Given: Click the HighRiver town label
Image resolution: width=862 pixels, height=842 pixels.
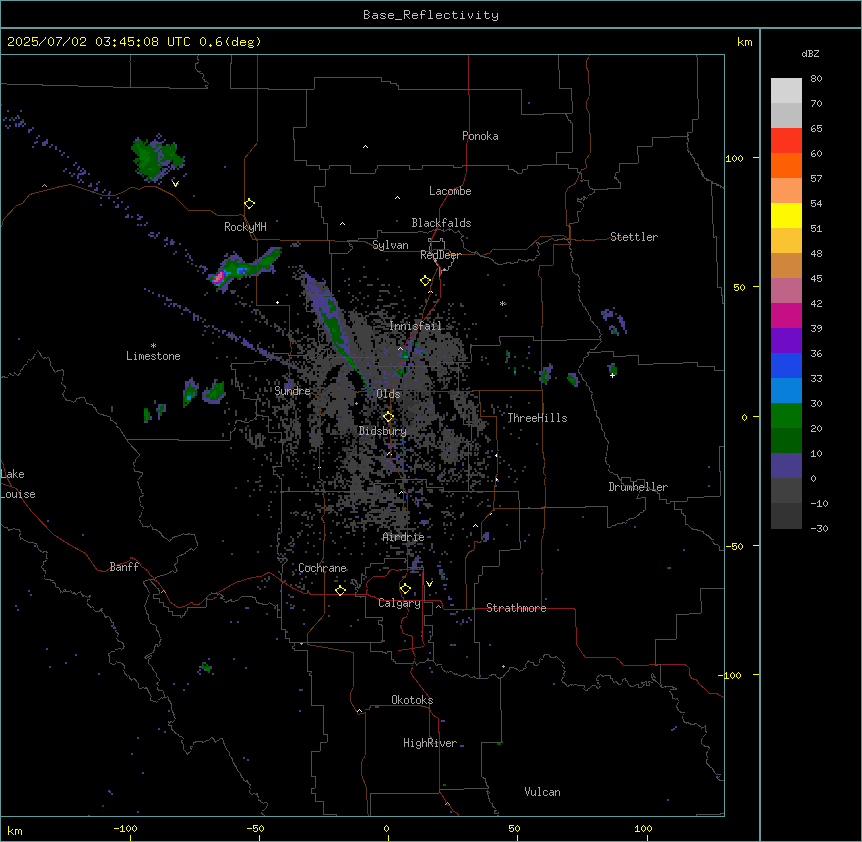Looking at the screenshot, I should 430,743.
